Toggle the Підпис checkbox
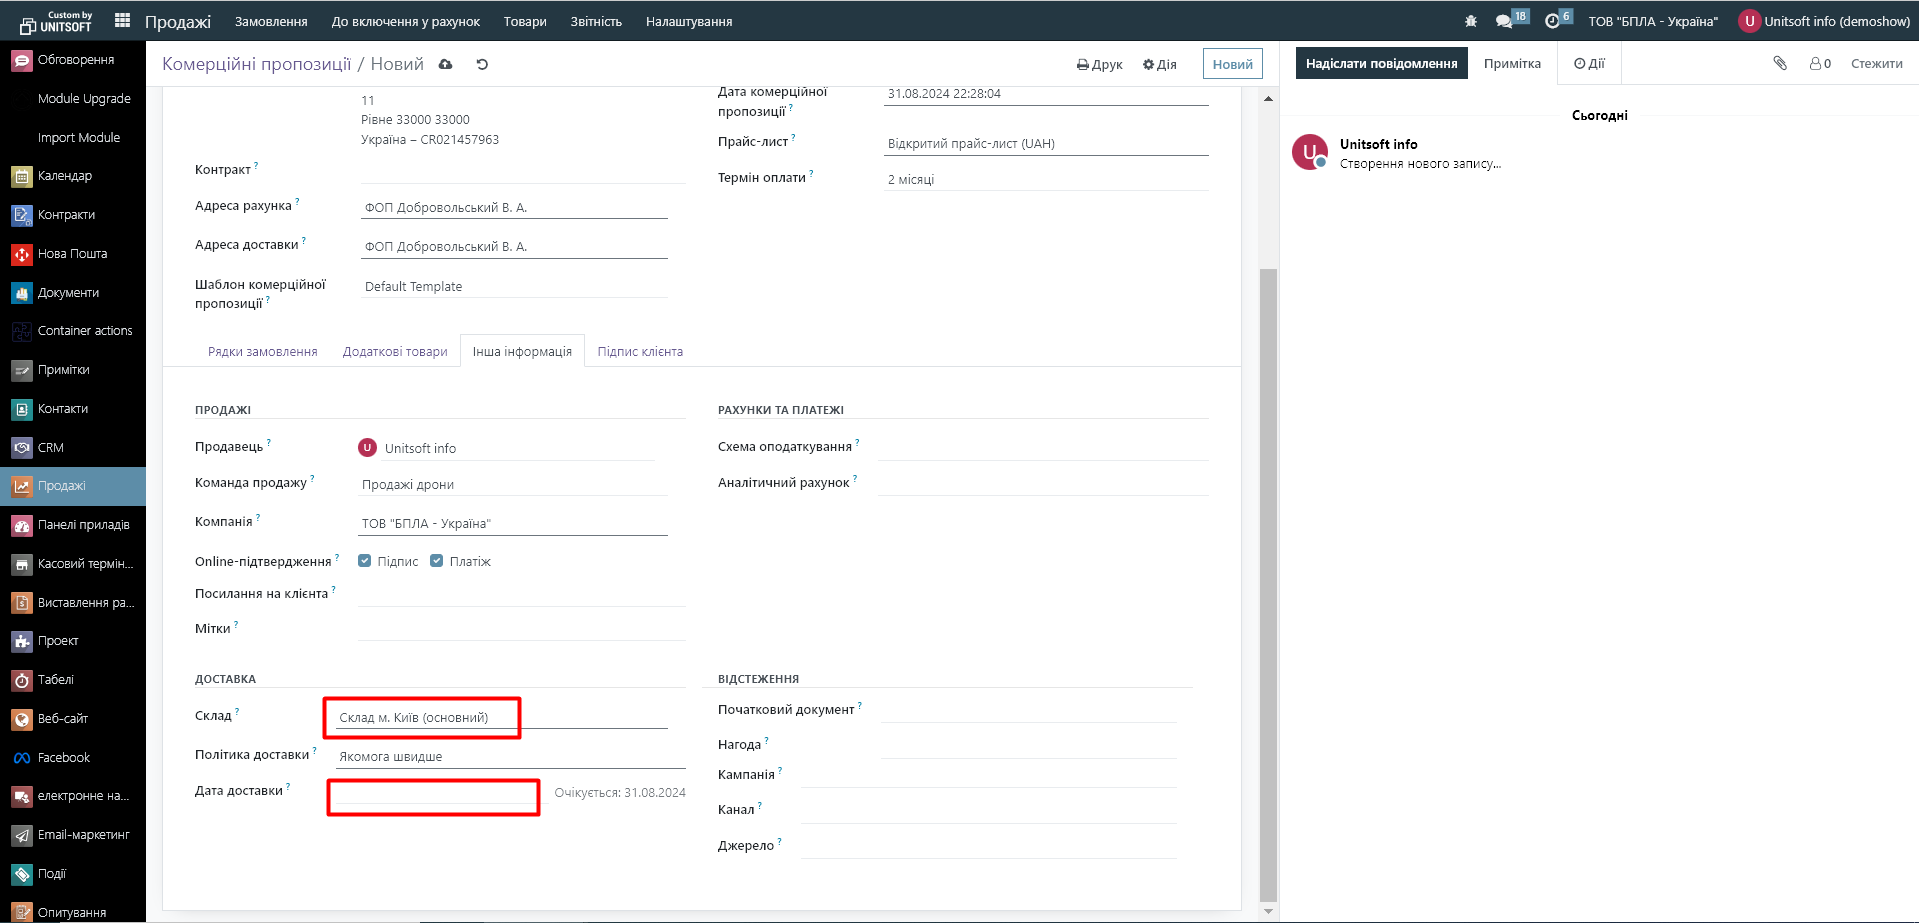The height and width of the screenshot is (923, 1919). pyautogui.click(x=365, y=561)
